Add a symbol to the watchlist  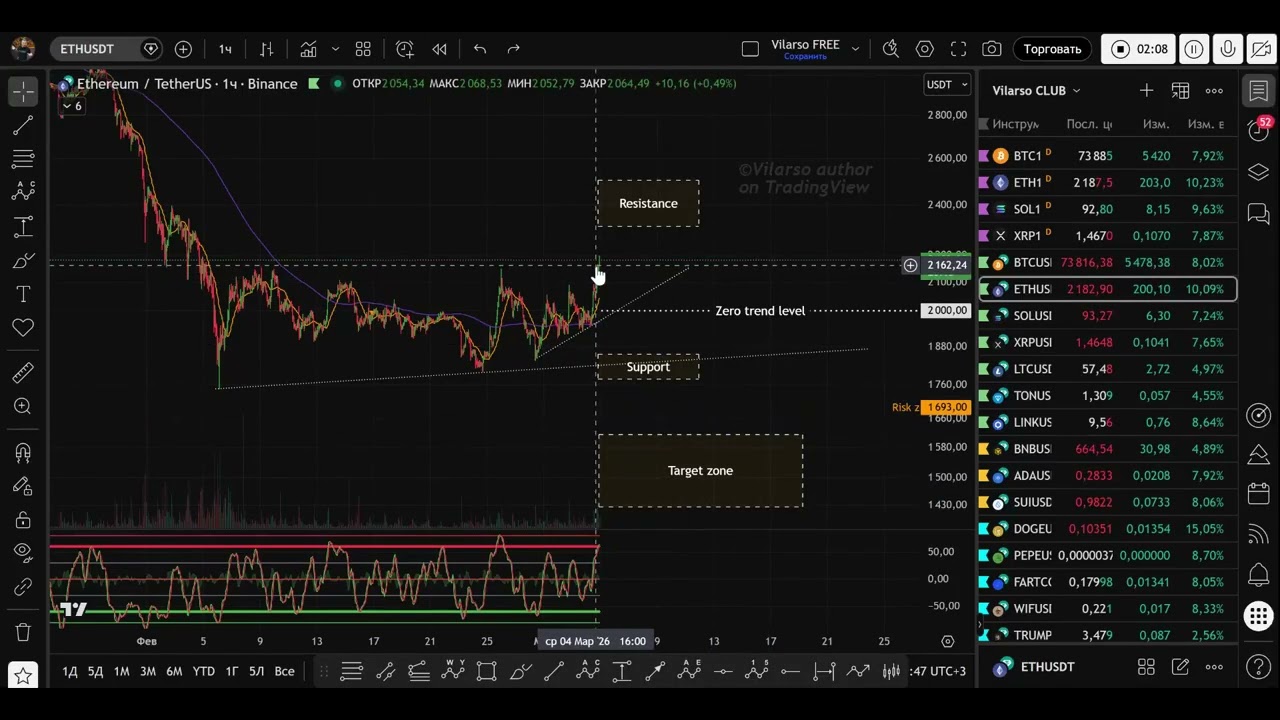point(1146,91)
